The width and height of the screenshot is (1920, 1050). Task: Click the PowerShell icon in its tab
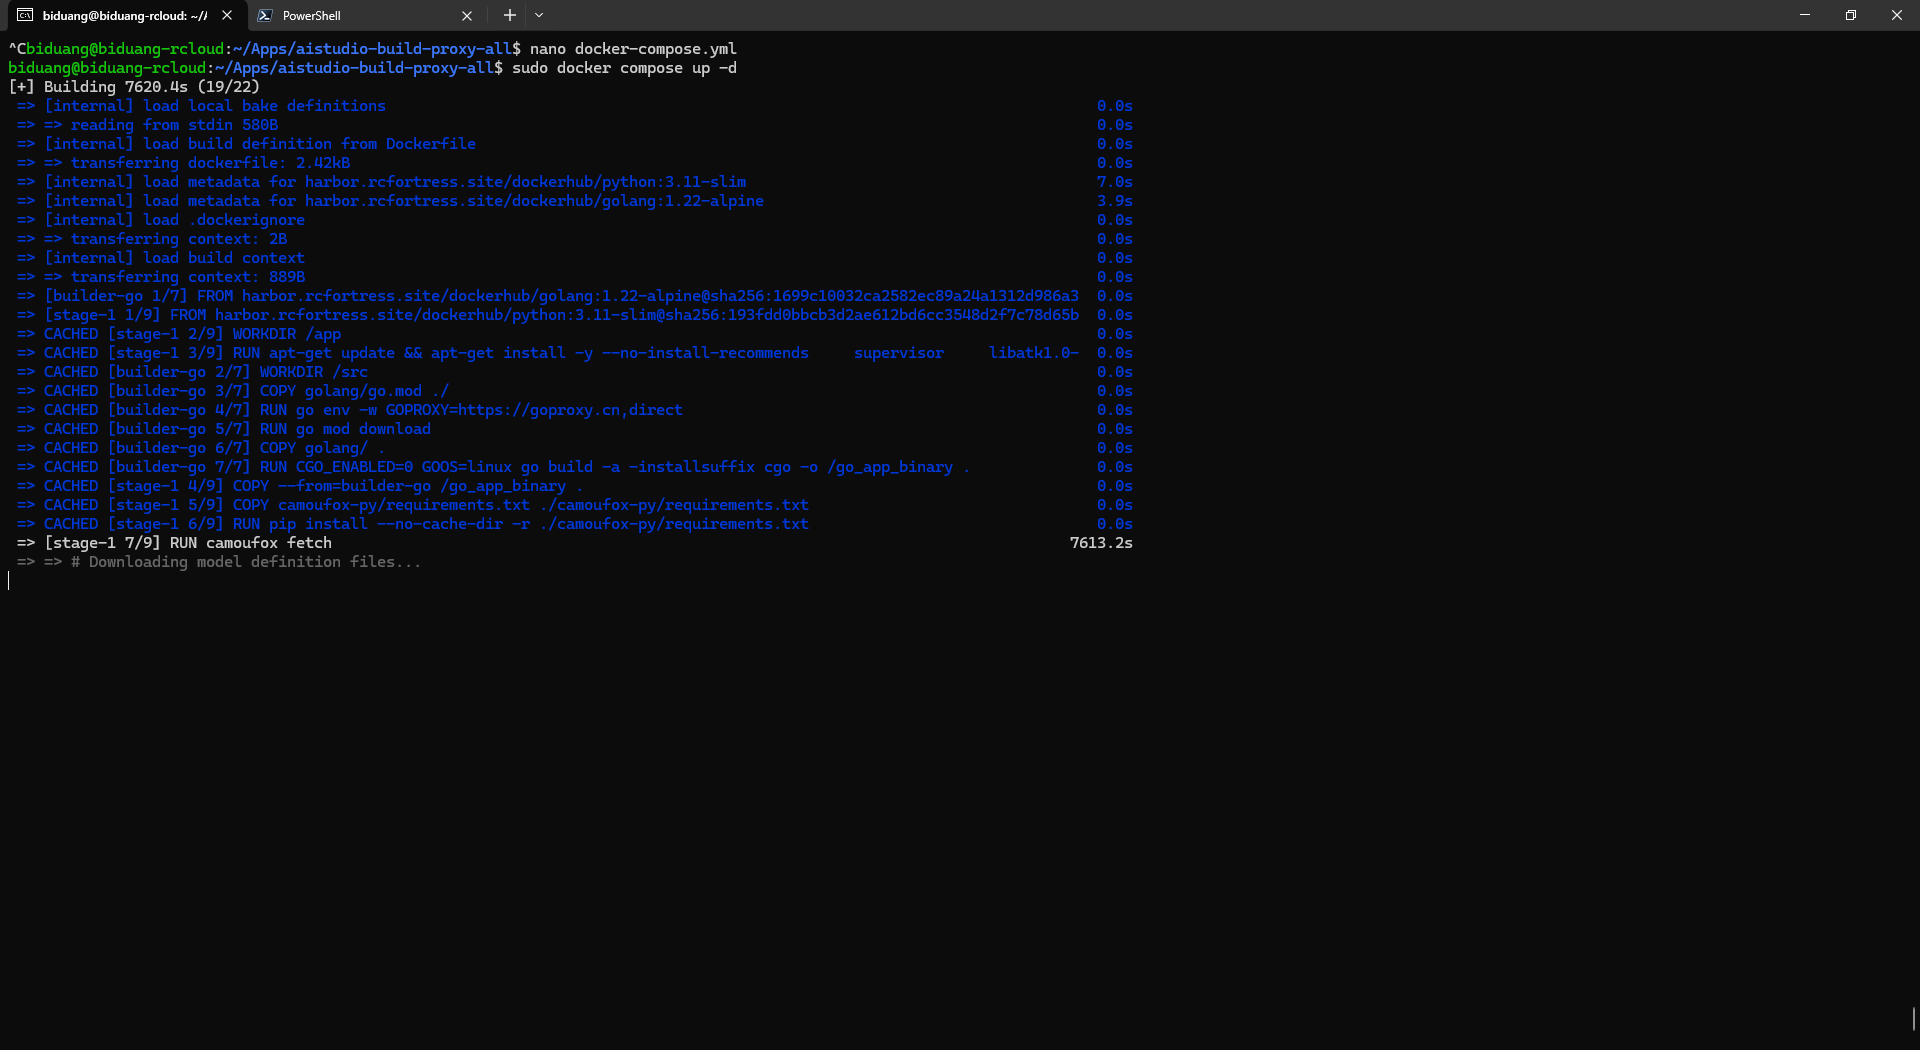coord(265,16)
